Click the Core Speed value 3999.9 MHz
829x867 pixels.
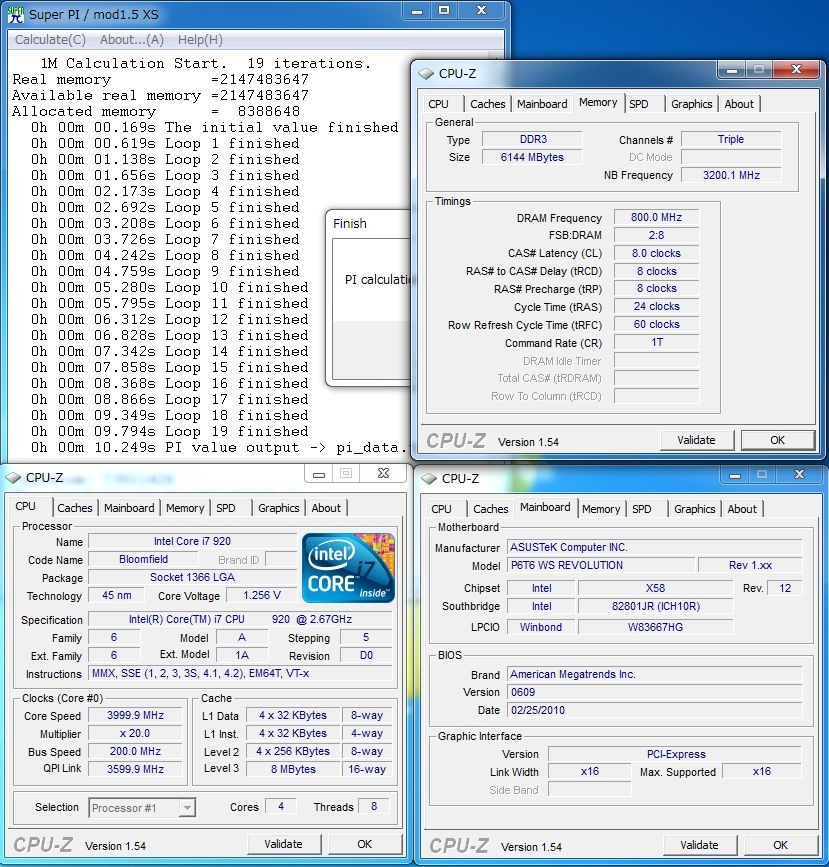coord(135,715)
